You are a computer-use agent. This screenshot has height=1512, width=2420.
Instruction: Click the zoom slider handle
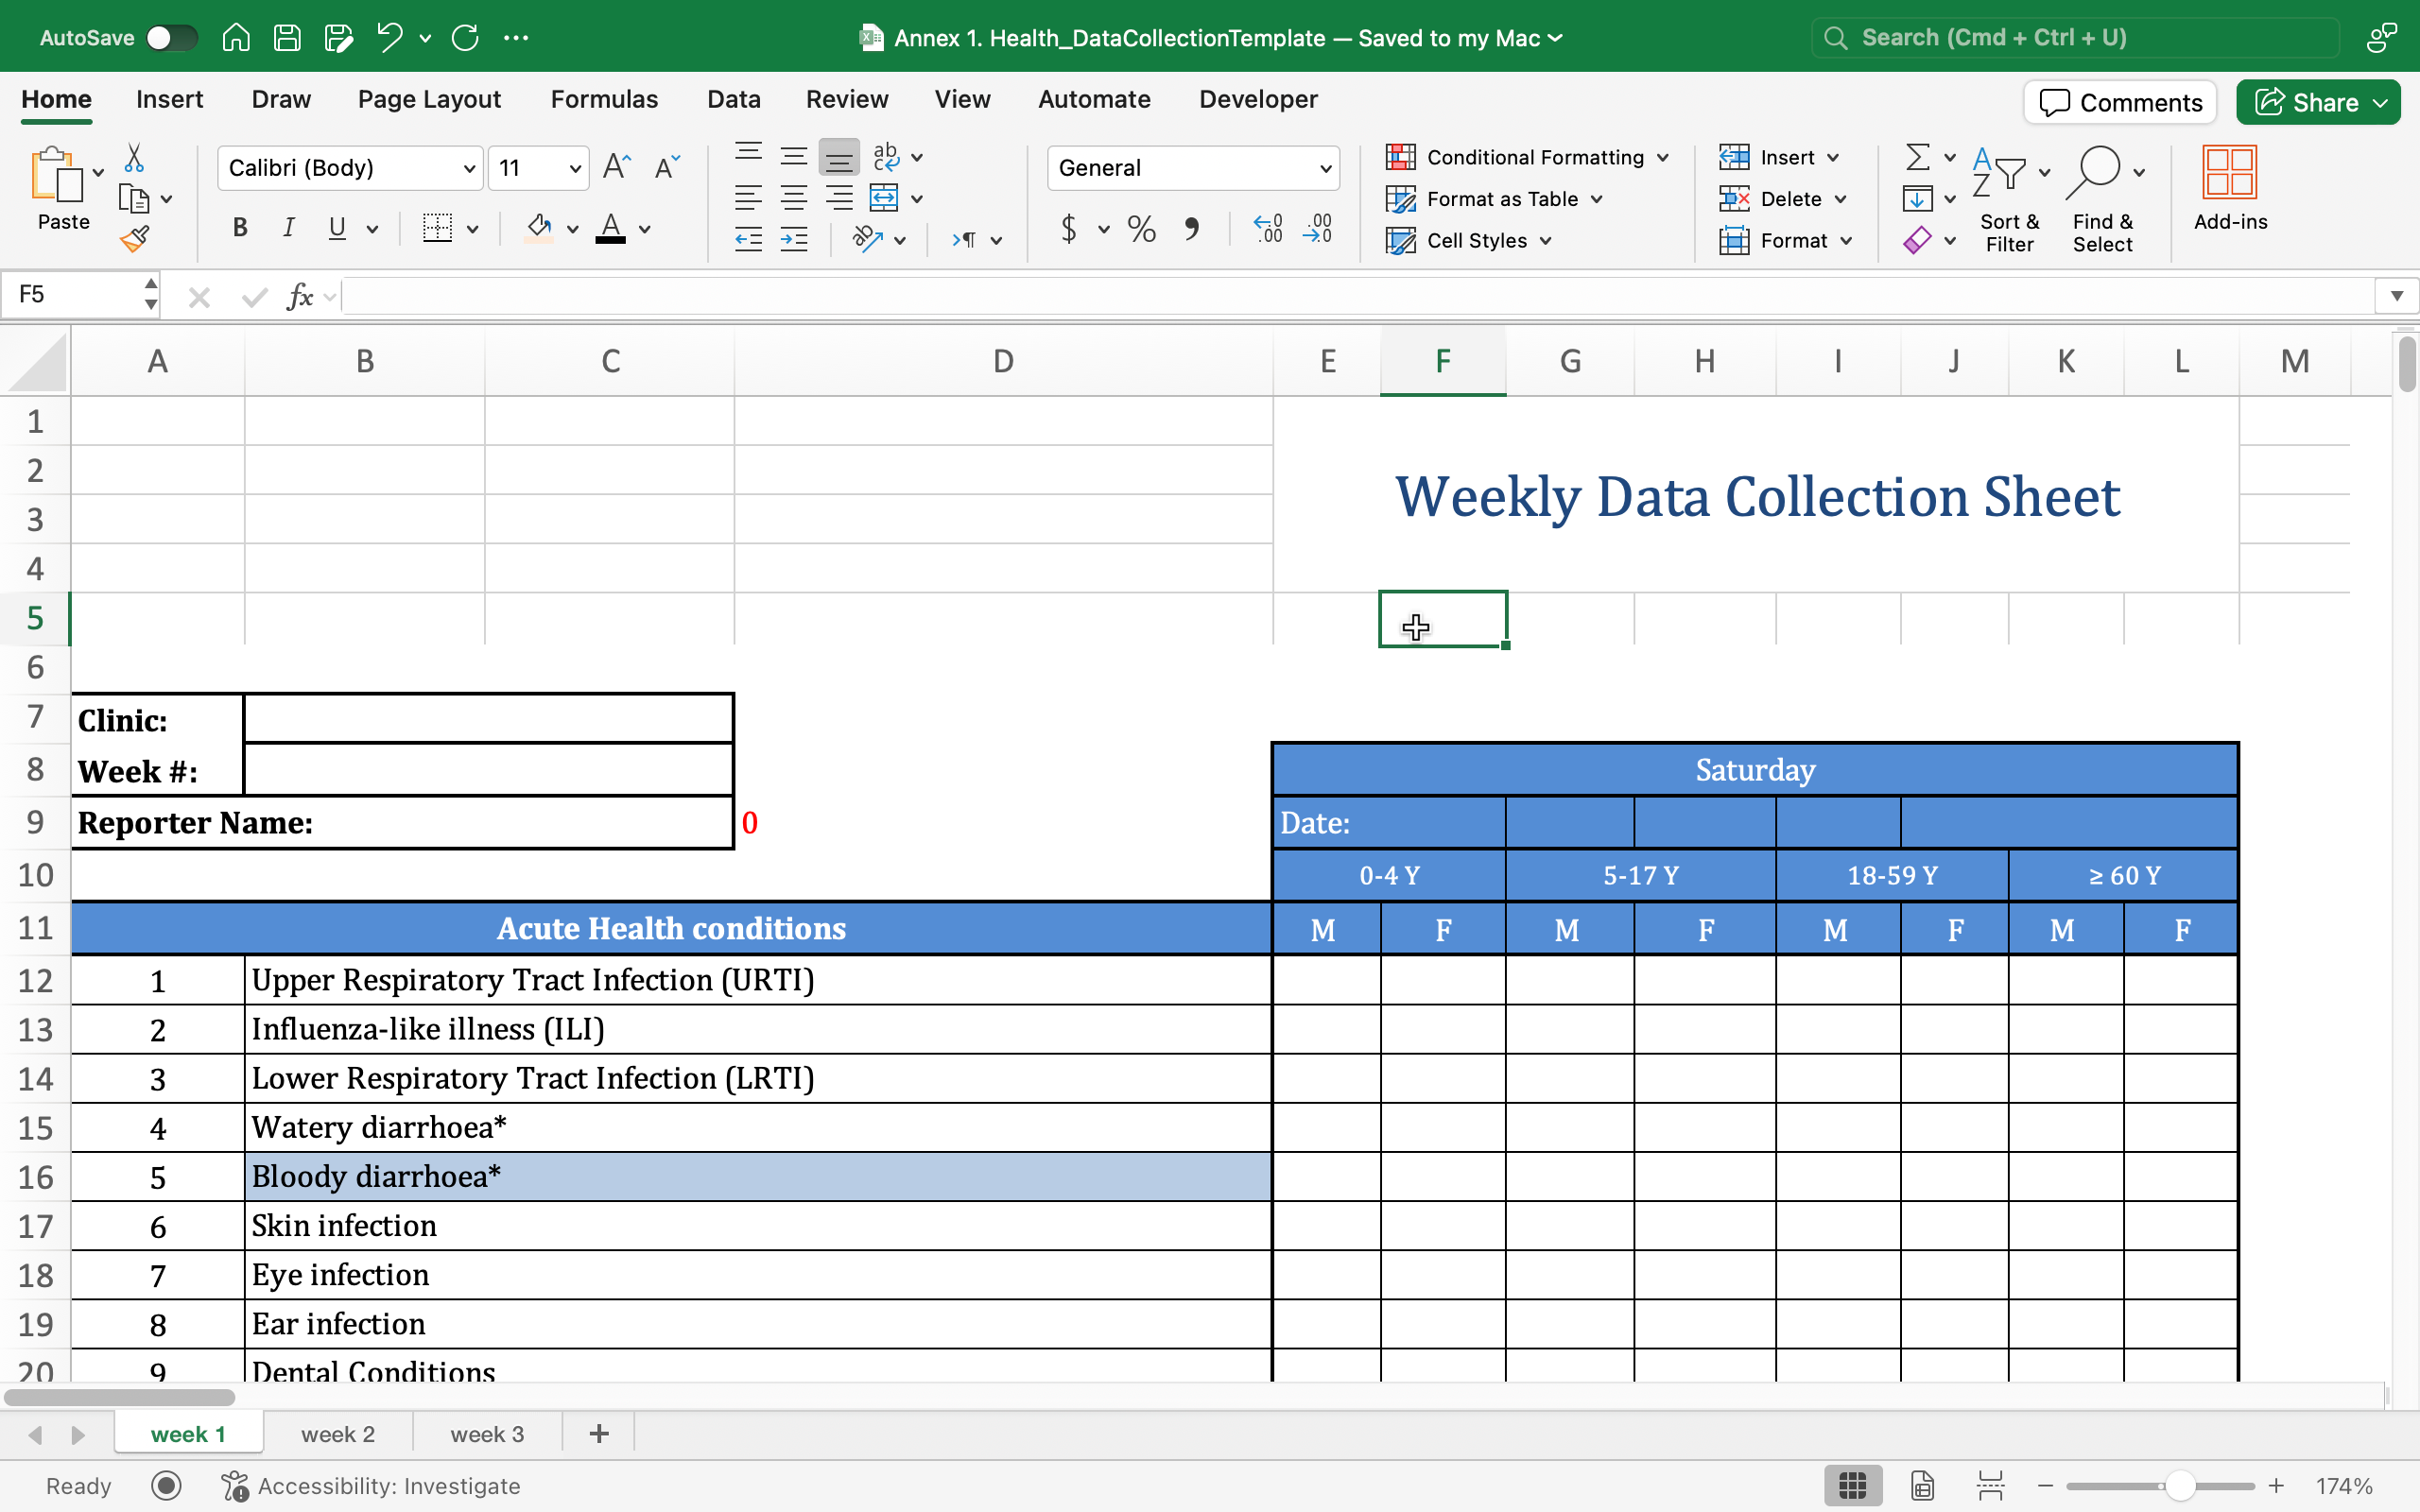pyautogui.click(x=2180, y=1486)
